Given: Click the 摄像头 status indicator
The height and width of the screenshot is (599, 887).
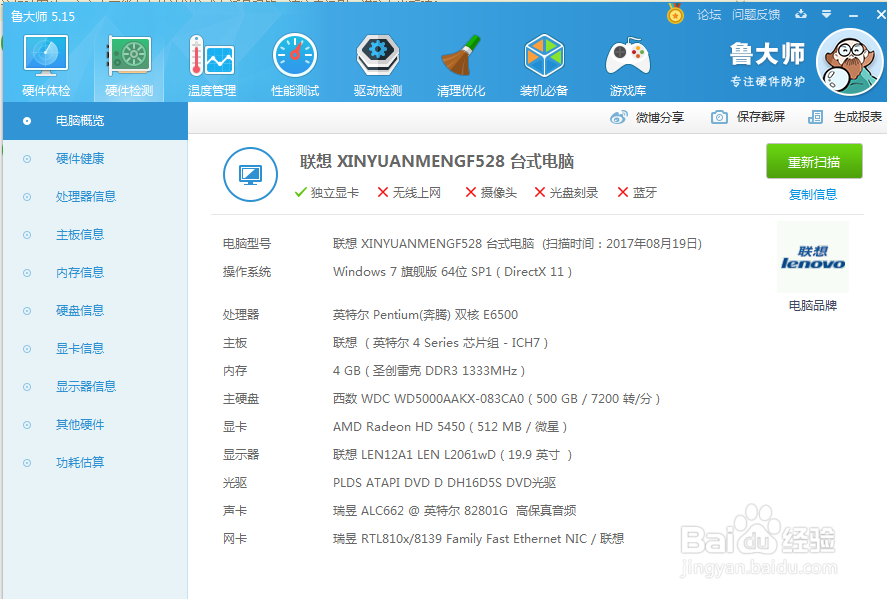Looking at the screenshot, I should [491, 193].
